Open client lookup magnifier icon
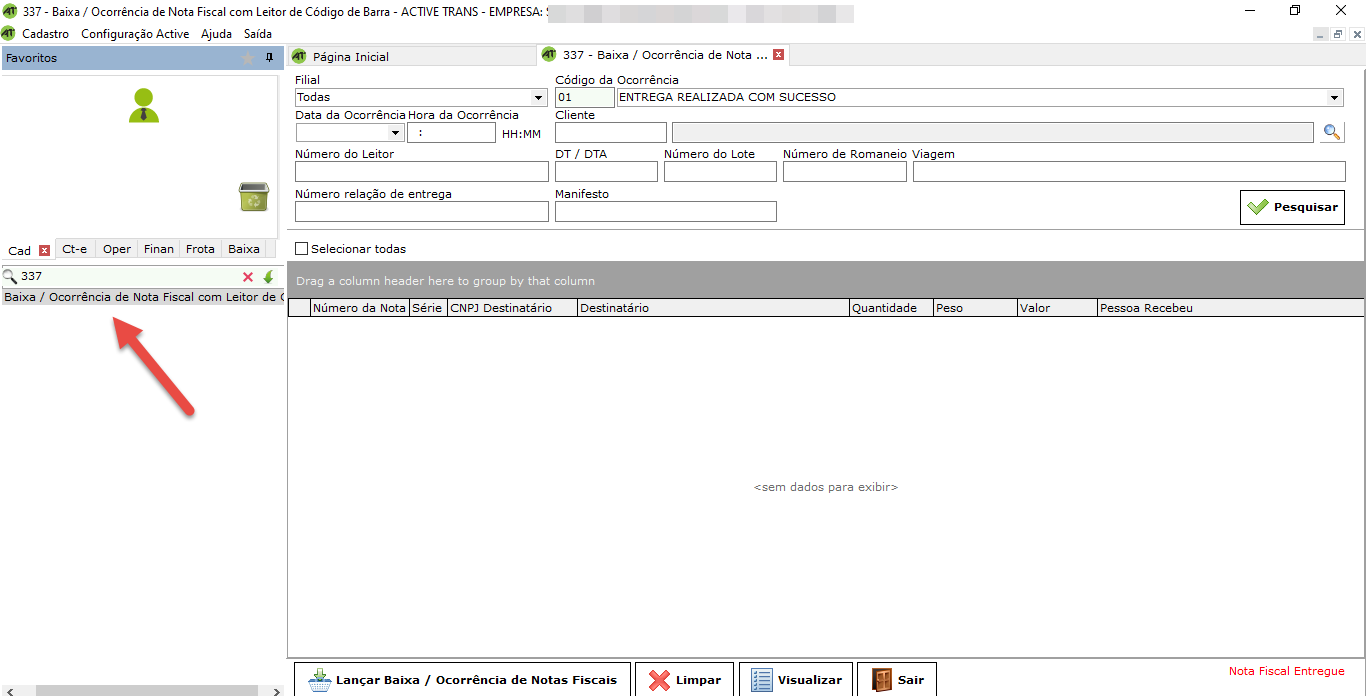The image size is (1366, 696). point(1331,132)
